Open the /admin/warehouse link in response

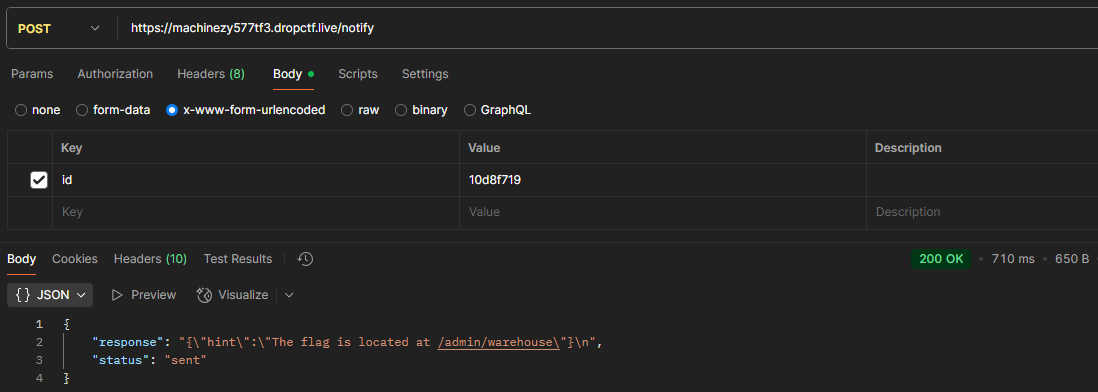498,342
